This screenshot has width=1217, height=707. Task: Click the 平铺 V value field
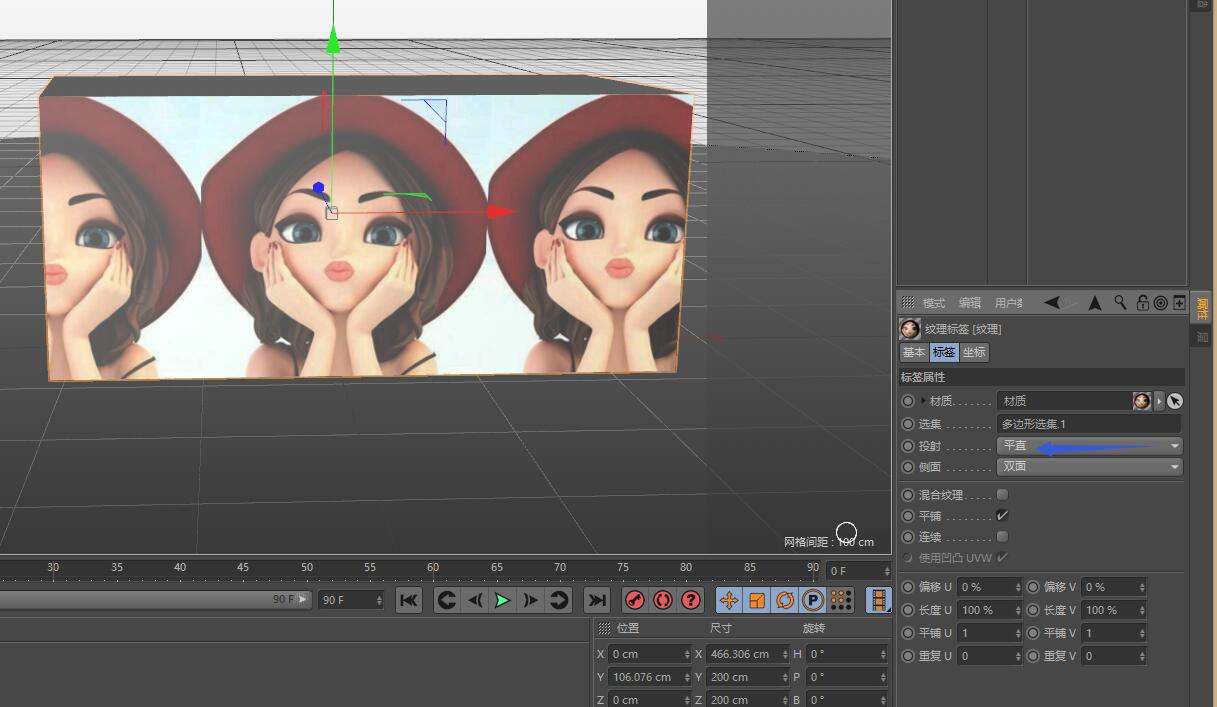[1114, 633]
